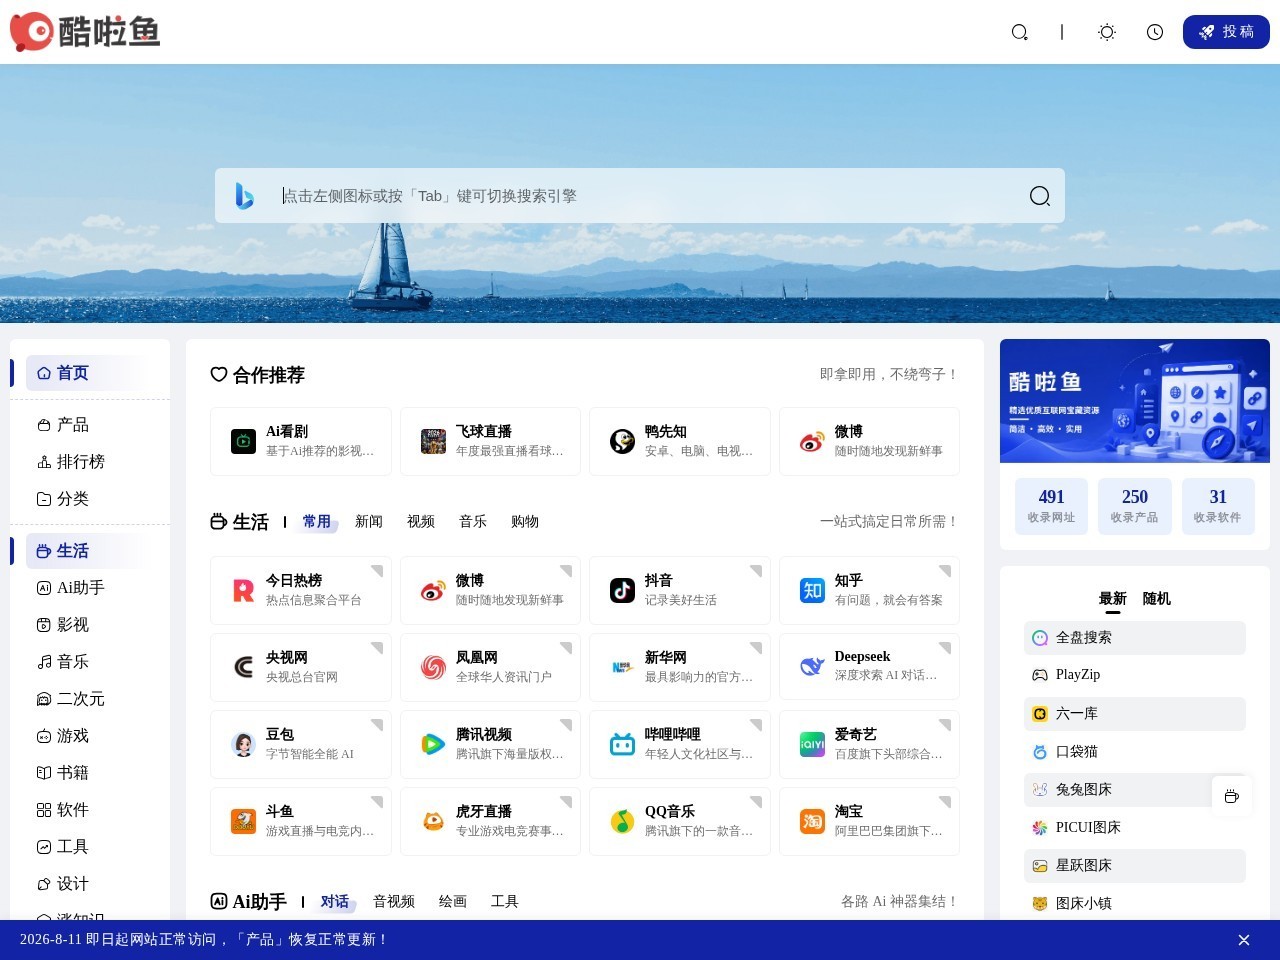Viewport: 1280px width, 960px height.
Task: Click the 投稿 submit button
Action: click(1226, 32)
